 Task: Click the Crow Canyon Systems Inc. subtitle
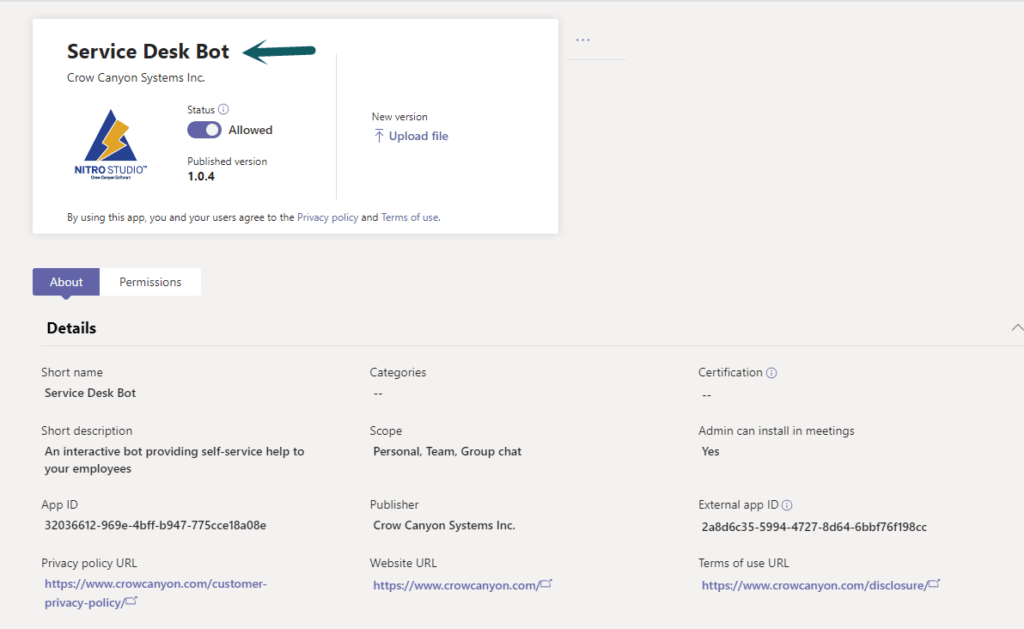(x=136, y=78)
